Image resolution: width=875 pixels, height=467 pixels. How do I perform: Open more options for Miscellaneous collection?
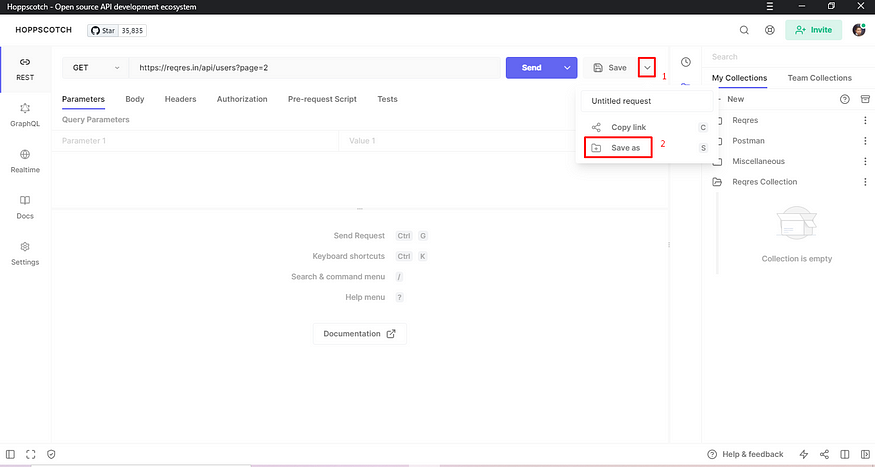[x=865, y=161]
